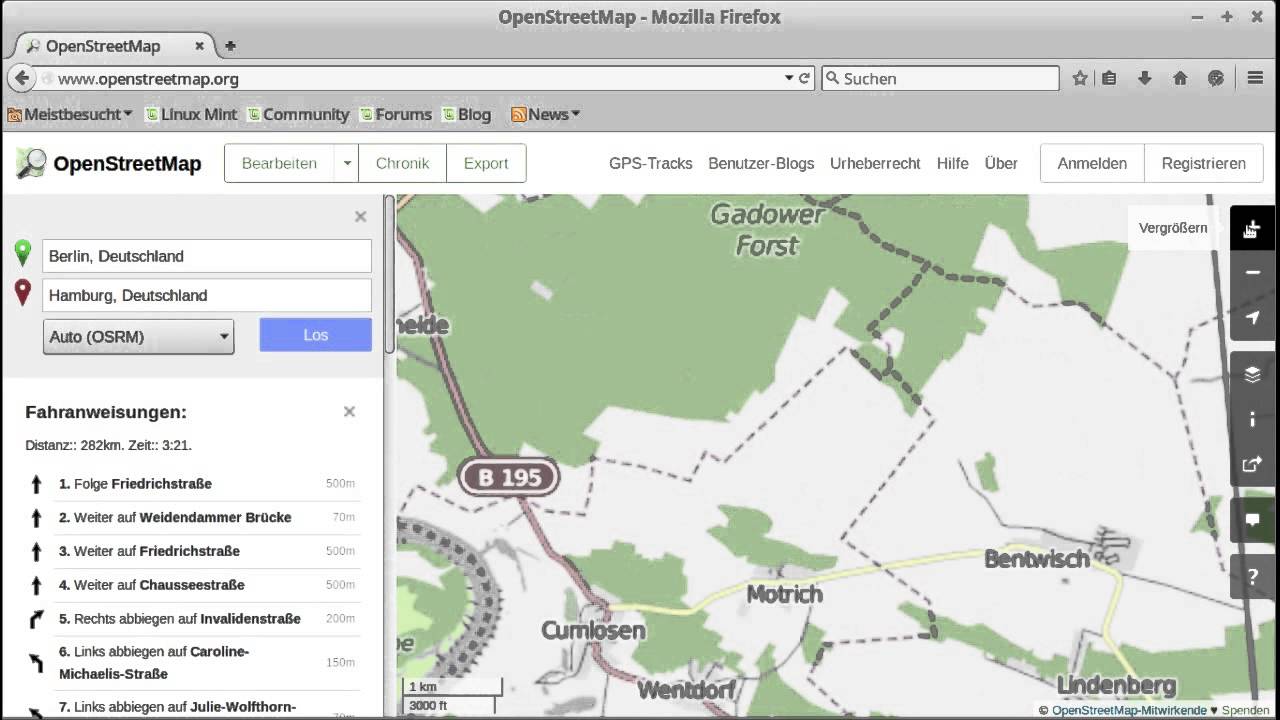Select step 5 Rechts abbiegen auf Invalidenstraße
Image resolution: width=1280 pixels, height=720 pixels.
[192, 619]
